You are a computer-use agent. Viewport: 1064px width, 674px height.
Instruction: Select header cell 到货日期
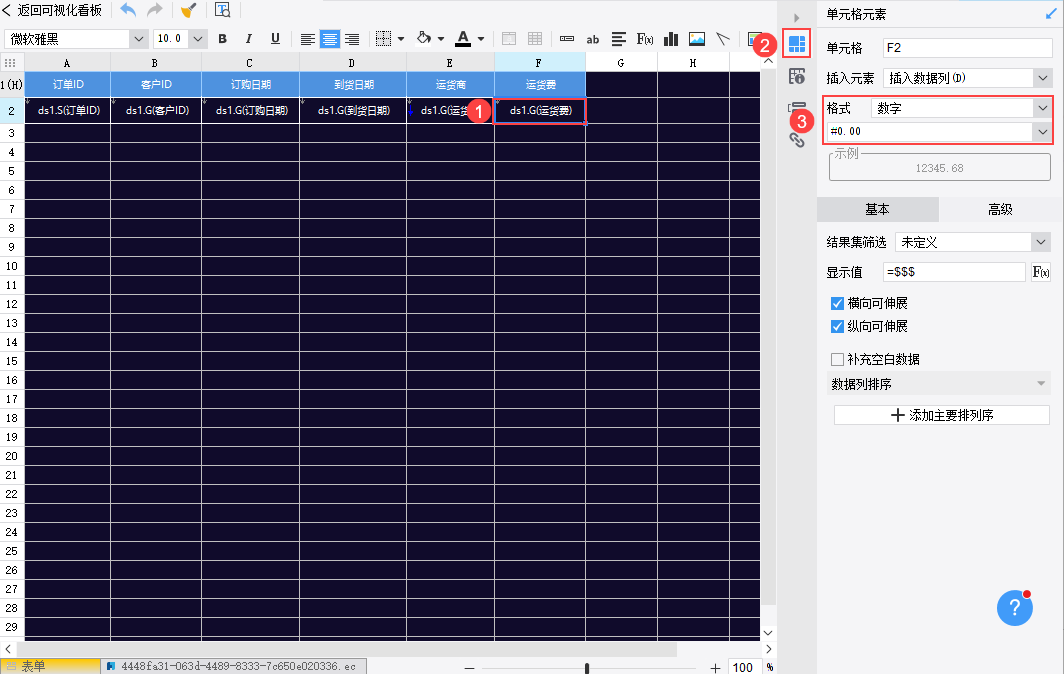pyautogui.click(x=353, y=85)
